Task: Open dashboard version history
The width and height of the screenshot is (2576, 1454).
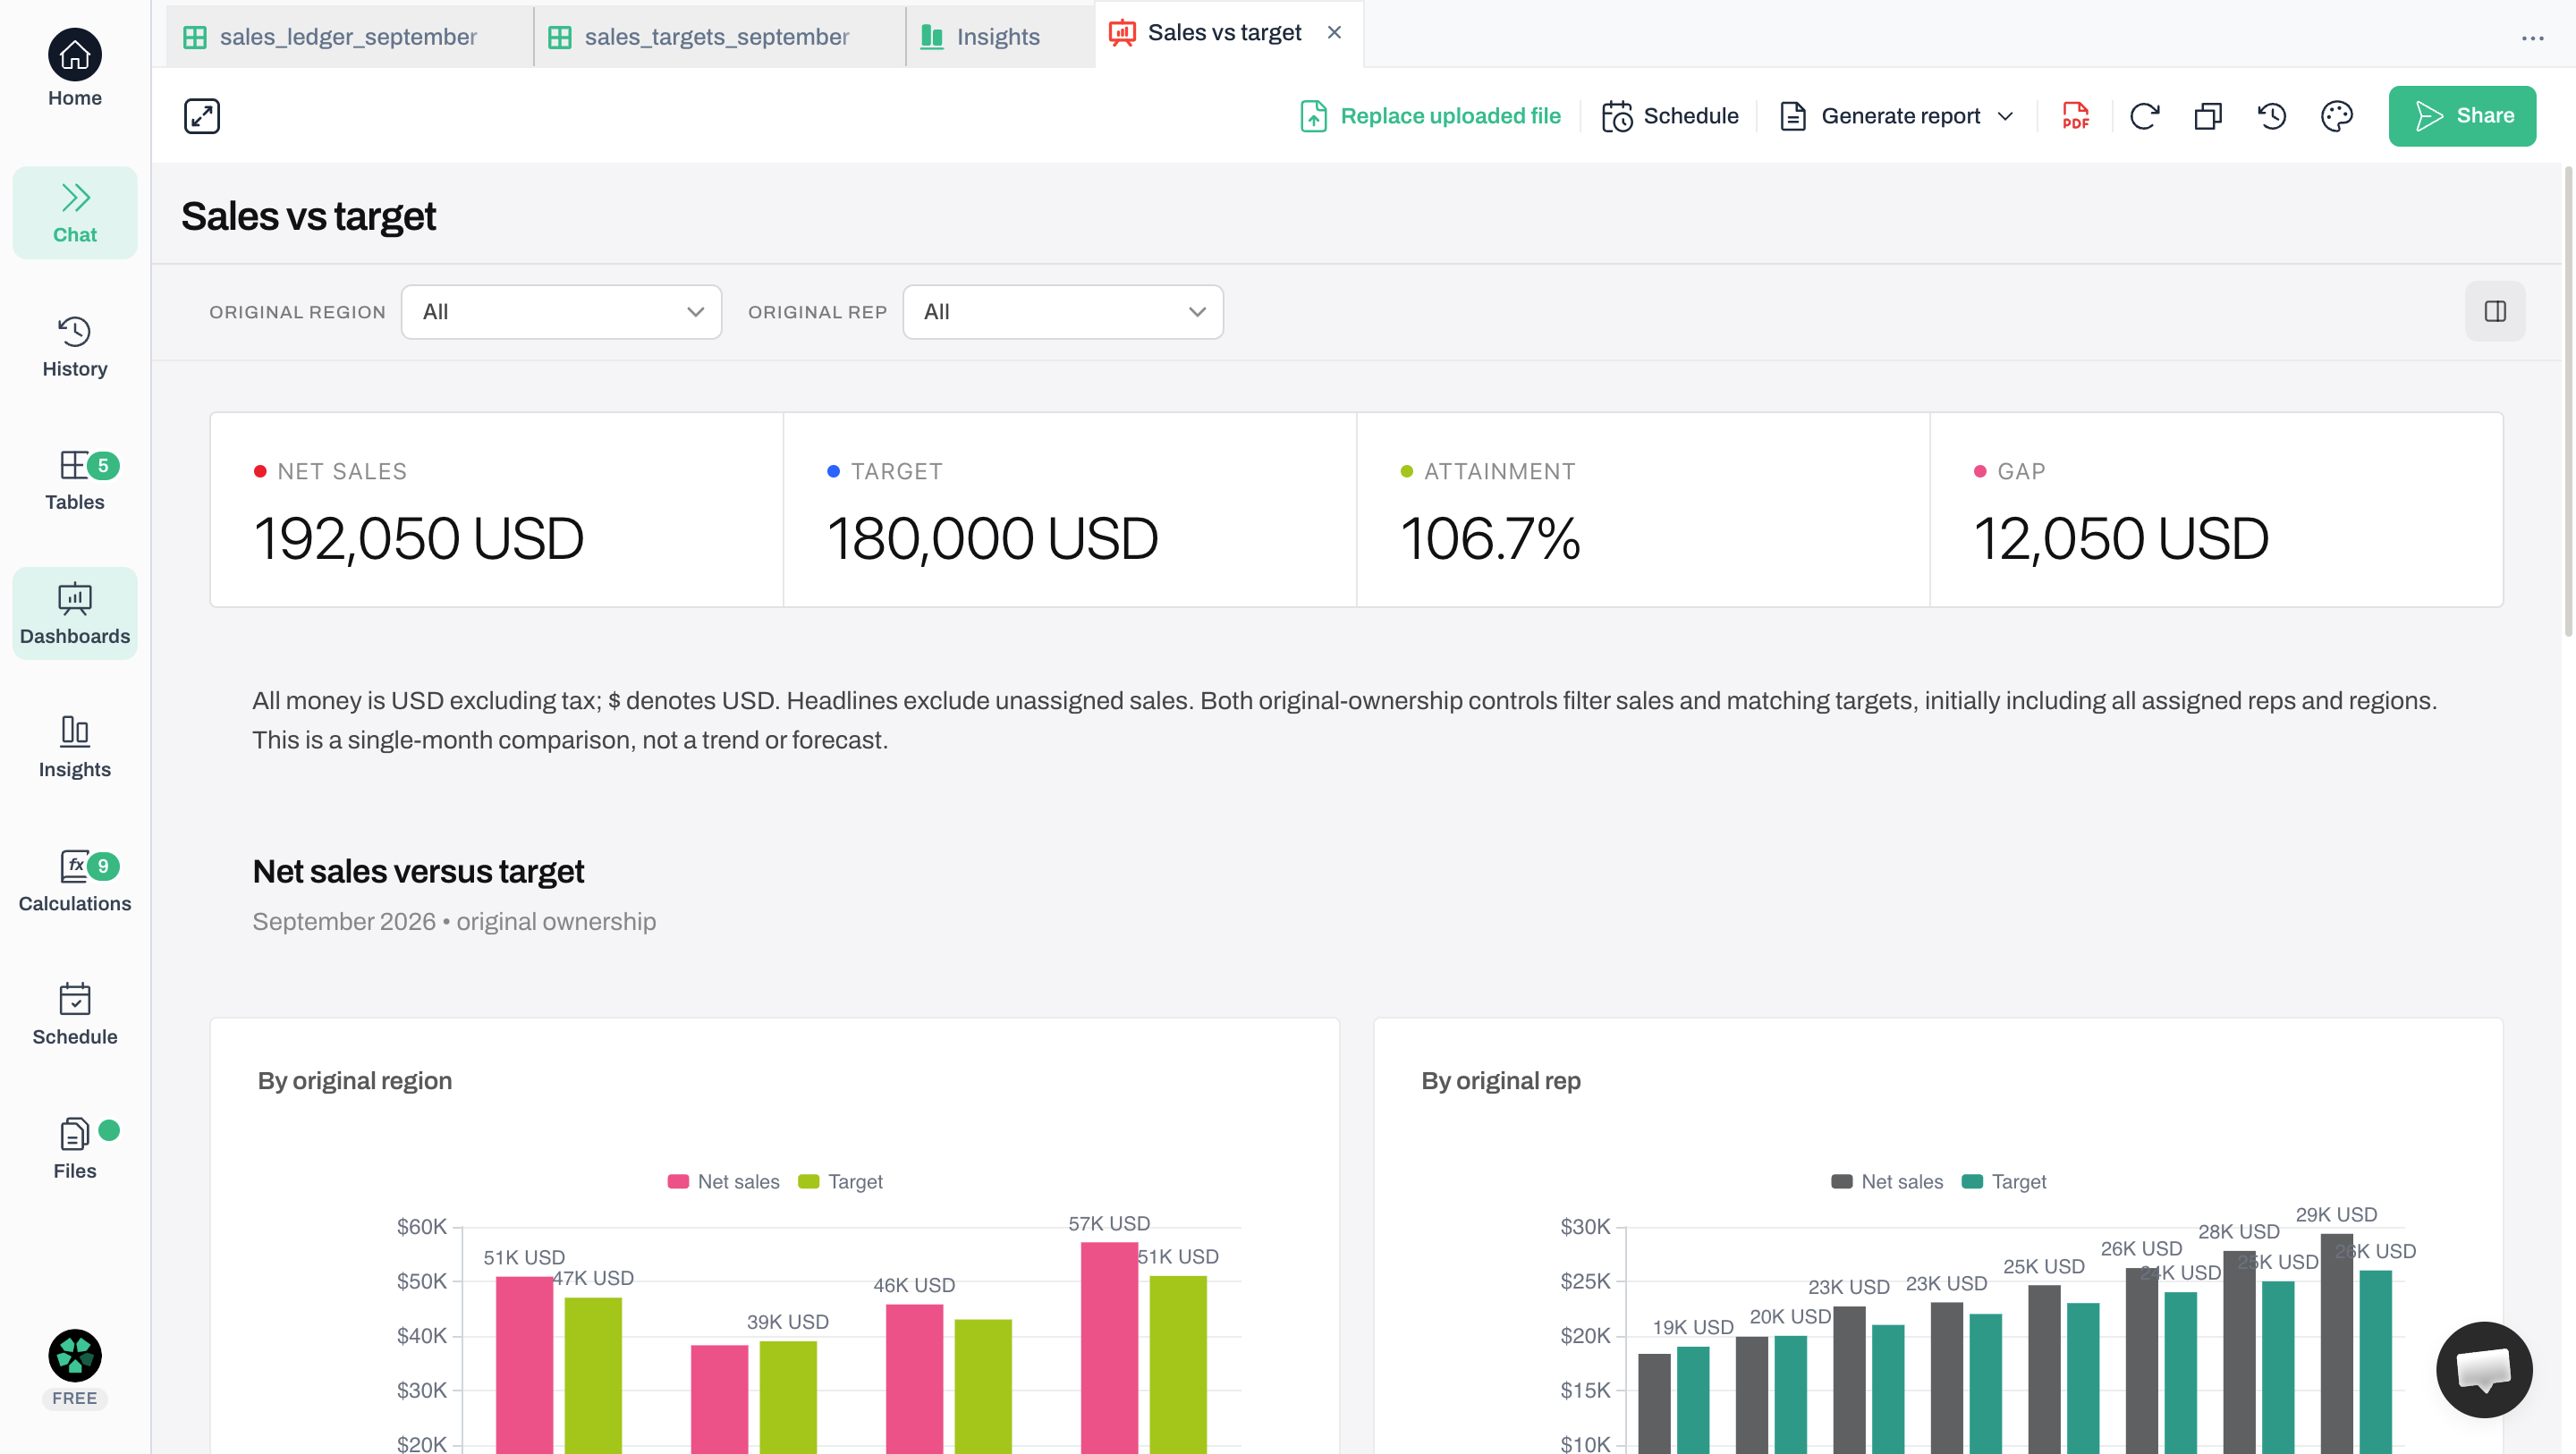Action: pos(2272,116)
